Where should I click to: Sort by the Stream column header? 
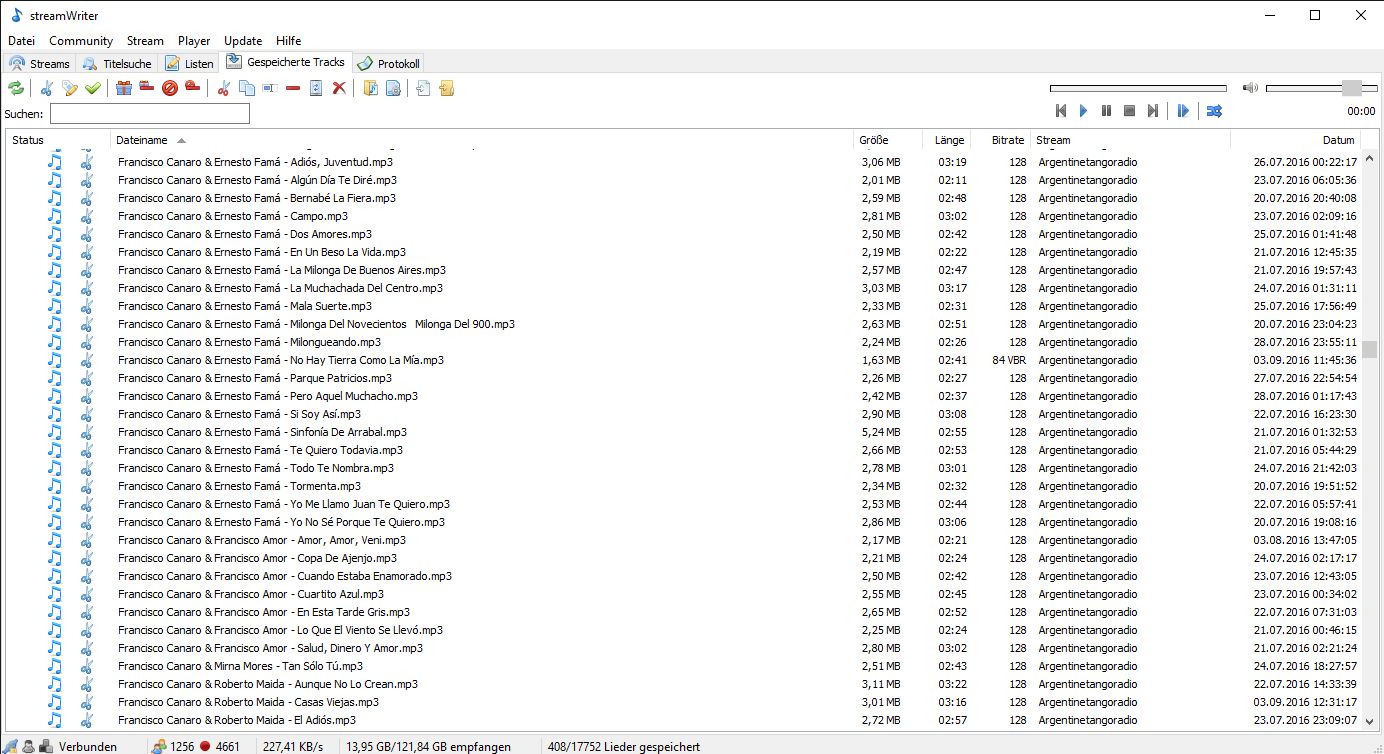[1130, 140]
